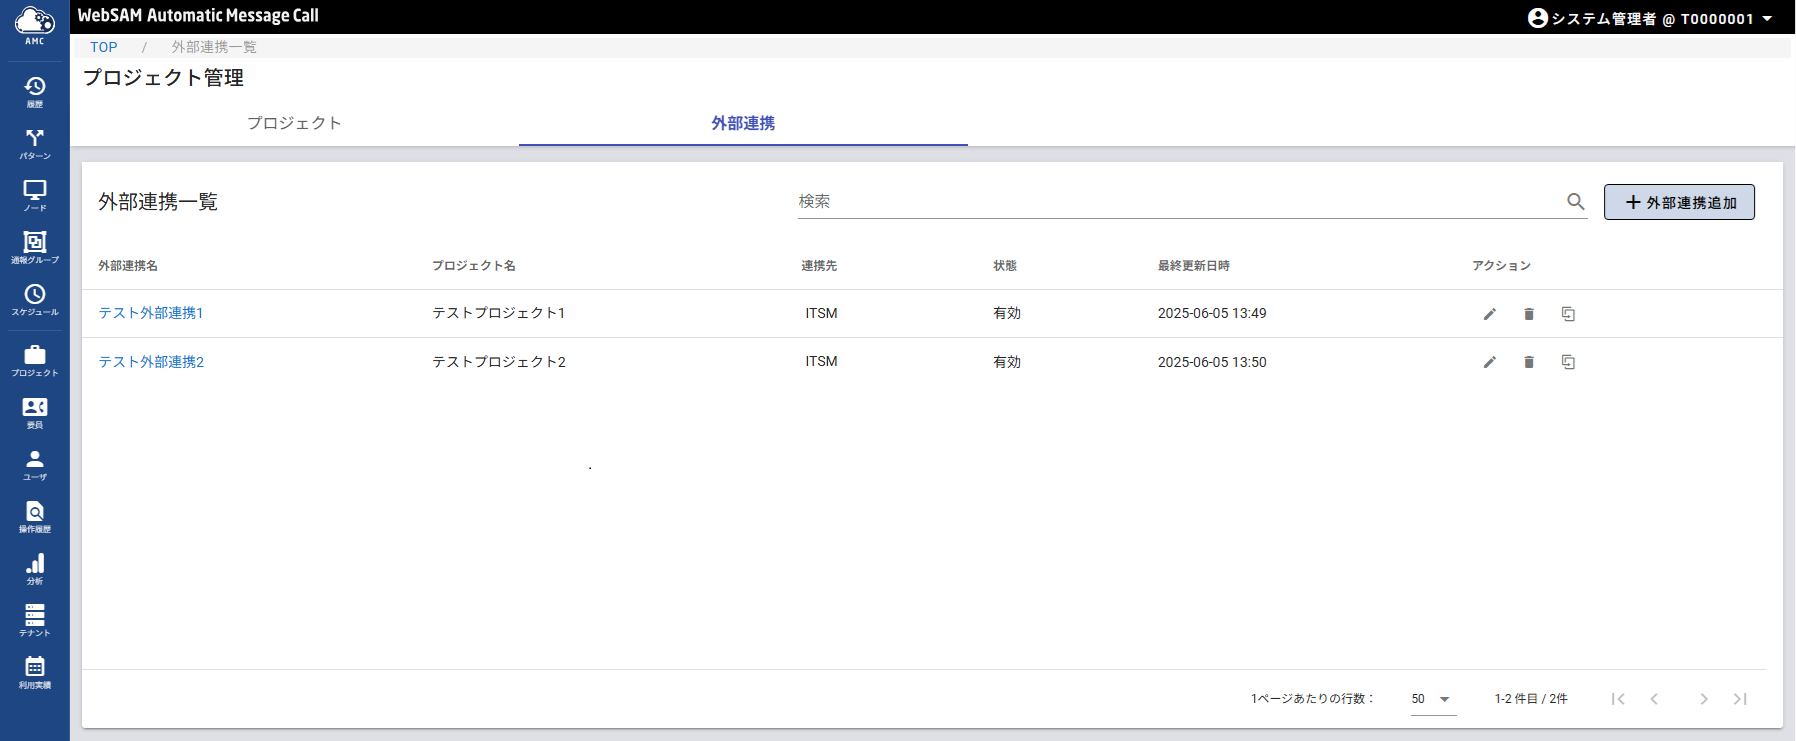Viewport: 1796px width, 741px height.
Task: Go to the Node (ノード) sidebar icon
Action: [35, 195]
